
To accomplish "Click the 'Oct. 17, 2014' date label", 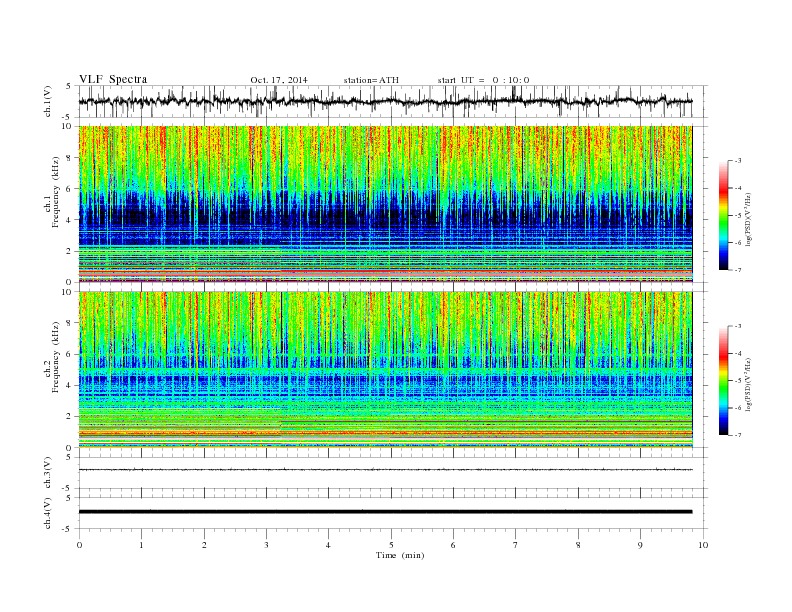I will pos(279,80).
